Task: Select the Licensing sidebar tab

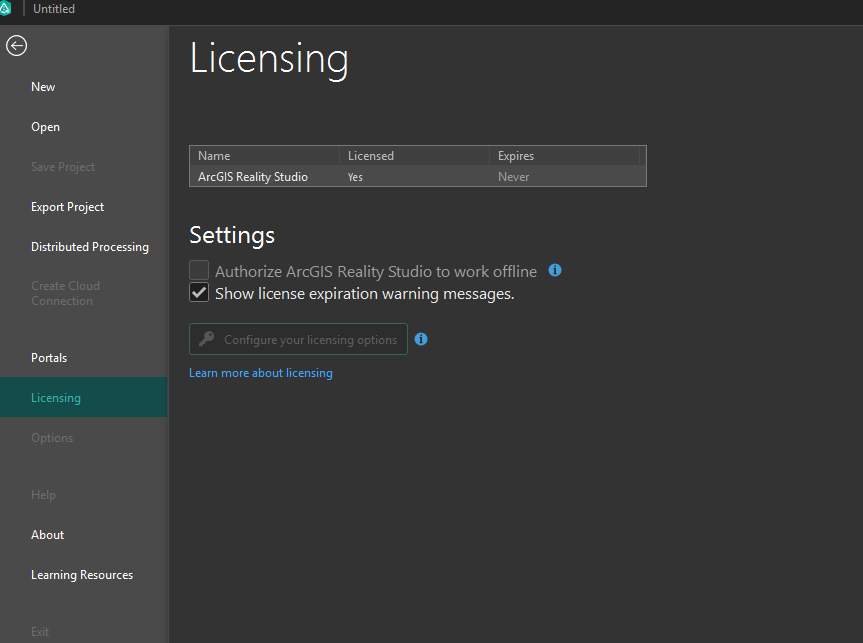Action: [56, 398]
